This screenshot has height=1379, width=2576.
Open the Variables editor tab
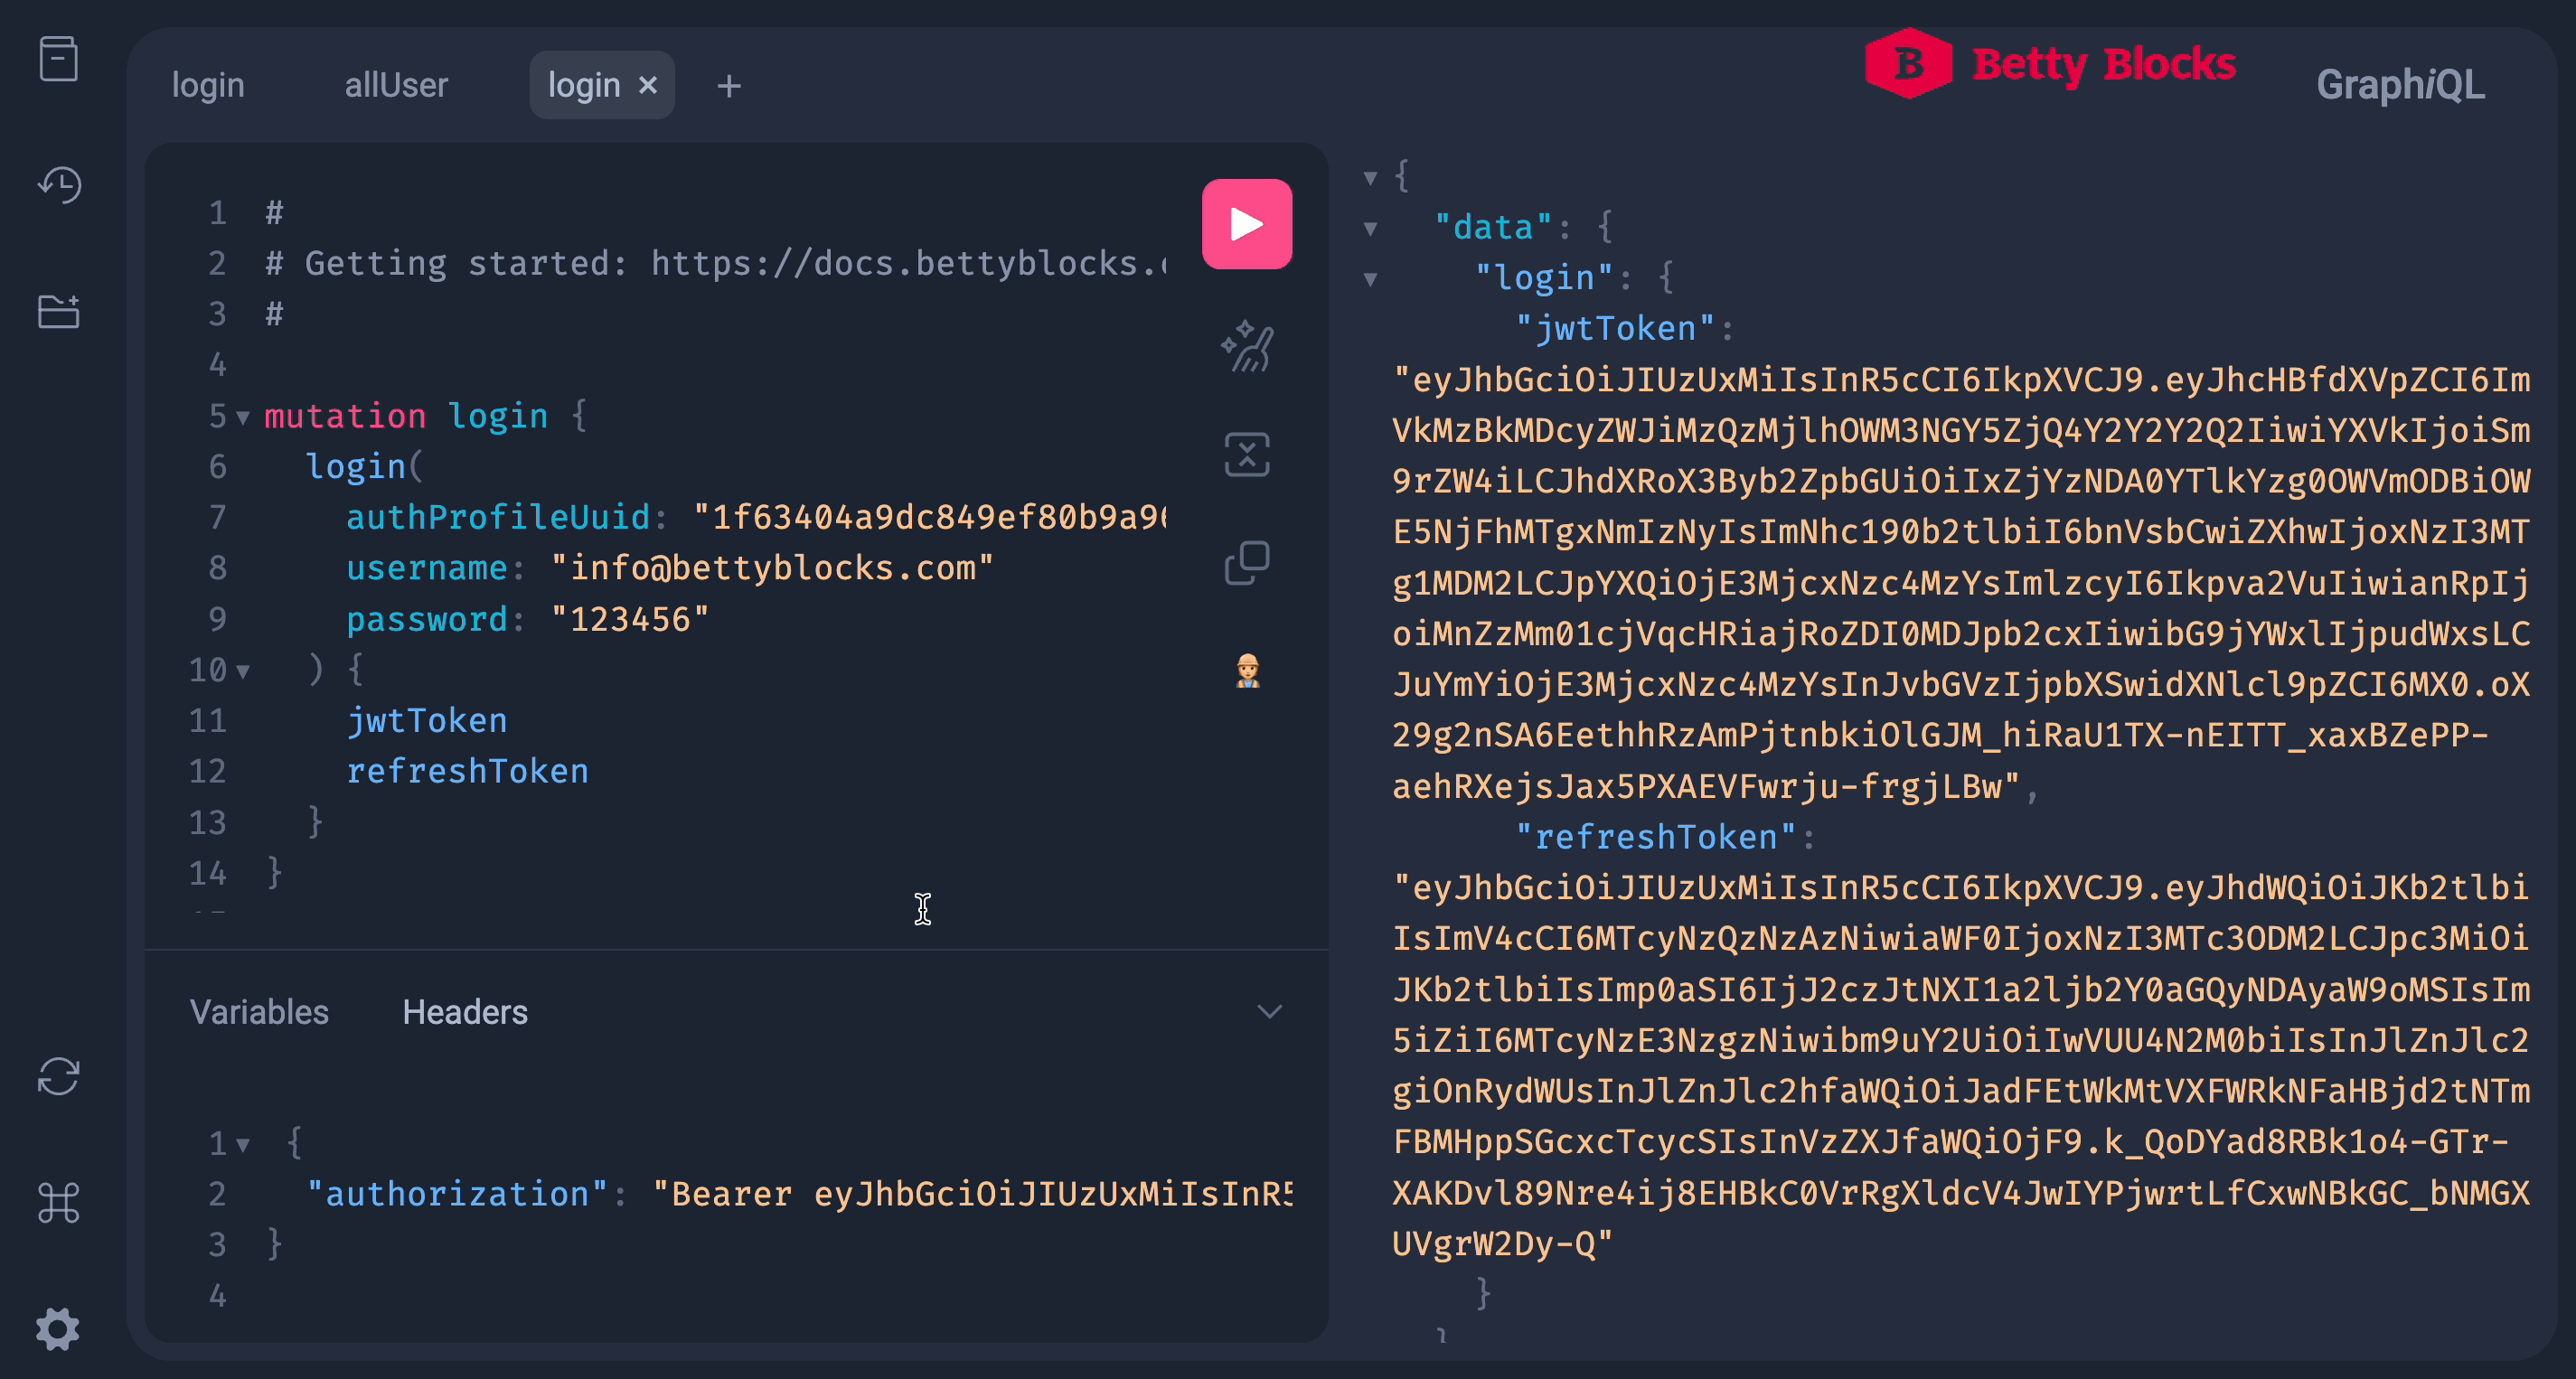[x=259, y=1012]
